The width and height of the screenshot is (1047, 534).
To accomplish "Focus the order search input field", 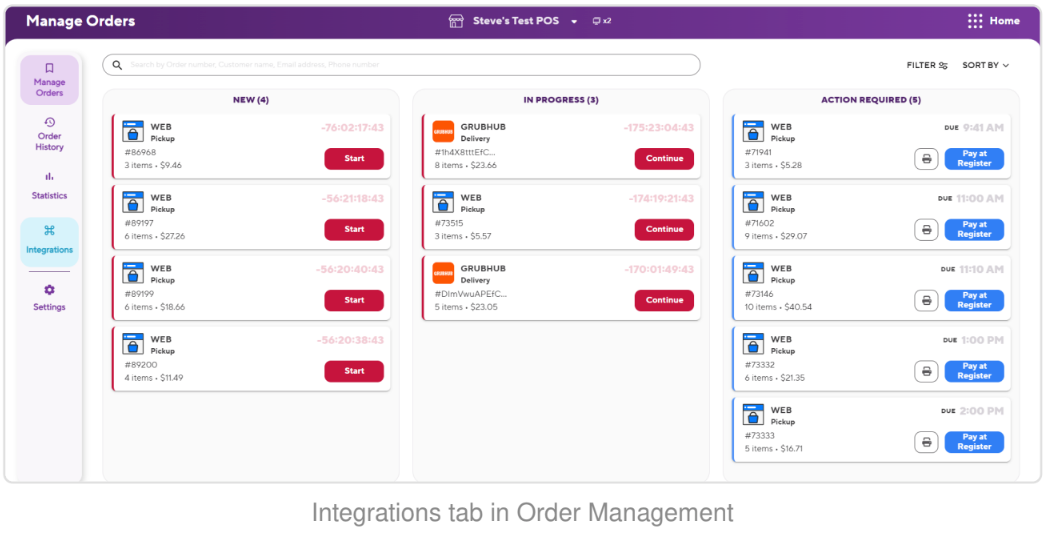I will click(401, 65).
